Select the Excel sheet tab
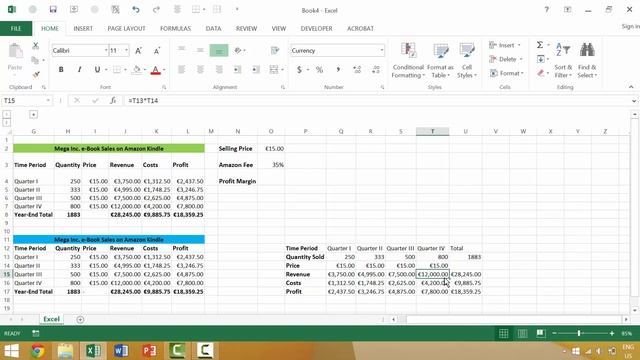Screen dimensions: 640x360 point(51,319)
